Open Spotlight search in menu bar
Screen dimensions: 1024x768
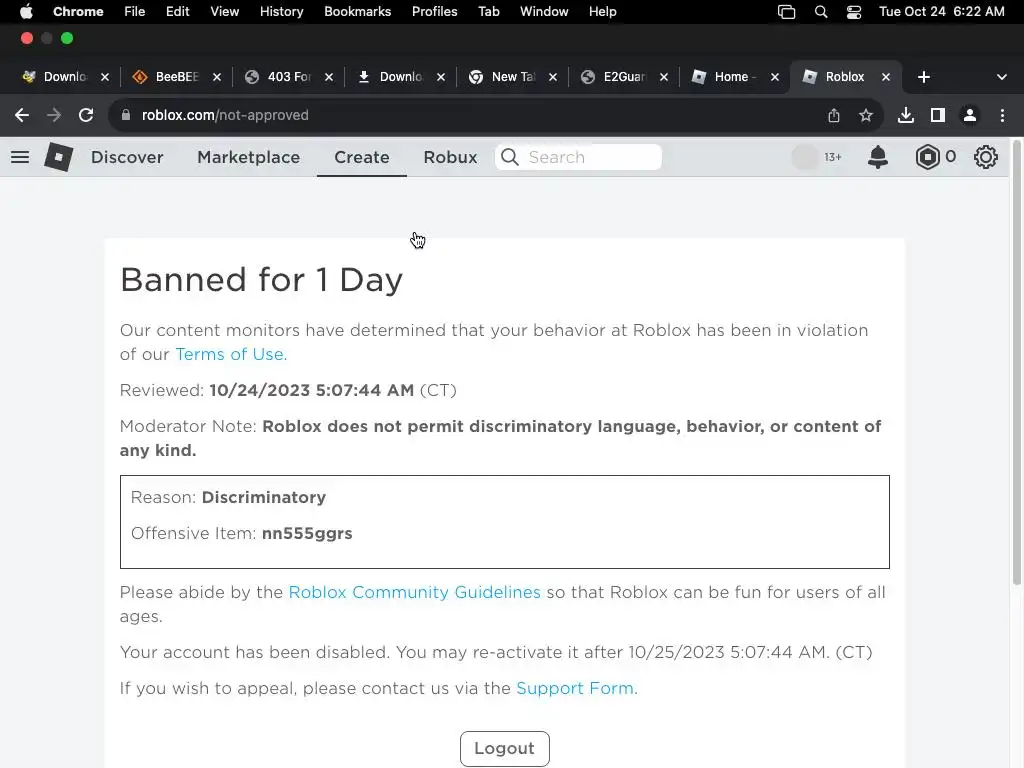point(821,12)
